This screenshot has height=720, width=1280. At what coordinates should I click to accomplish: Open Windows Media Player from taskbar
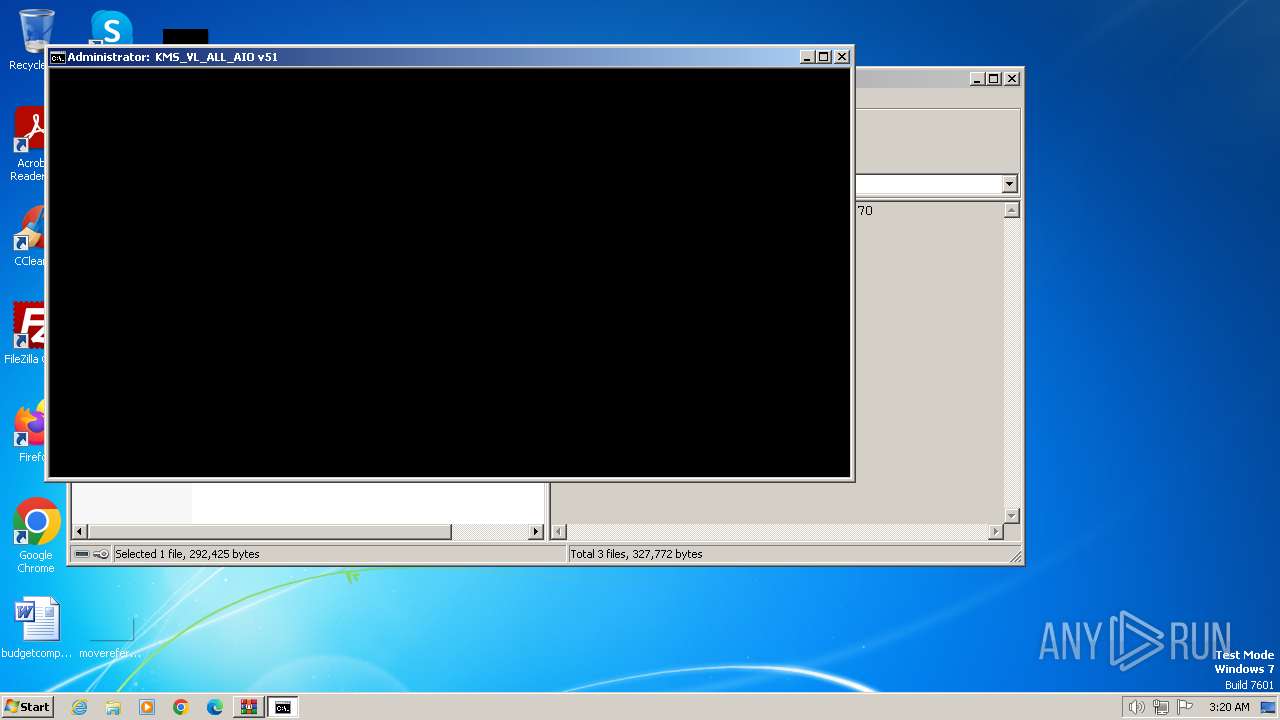click(x=147, y=707)
